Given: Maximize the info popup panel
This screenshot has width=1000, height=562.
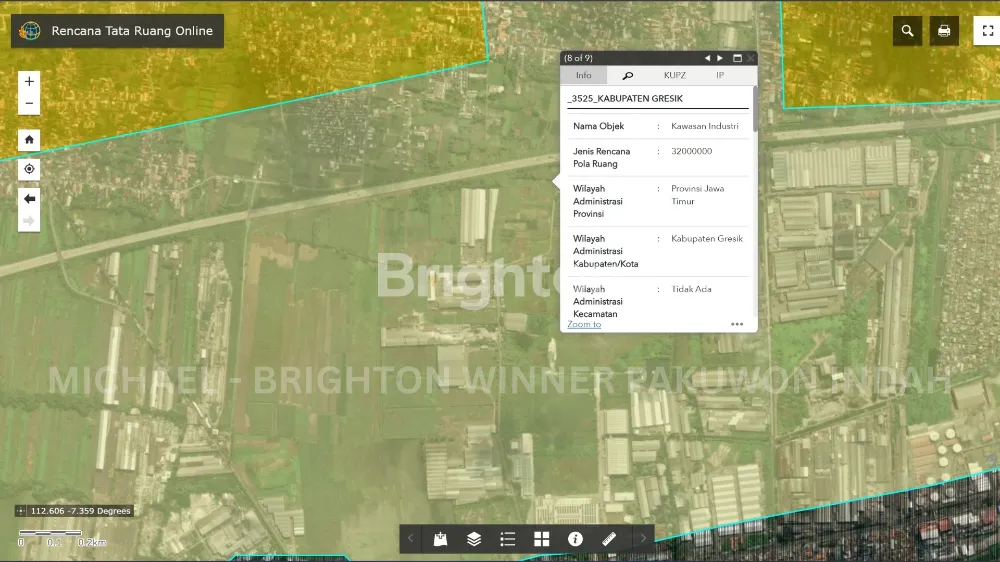Looking at the screenshot, I should 736,58.
